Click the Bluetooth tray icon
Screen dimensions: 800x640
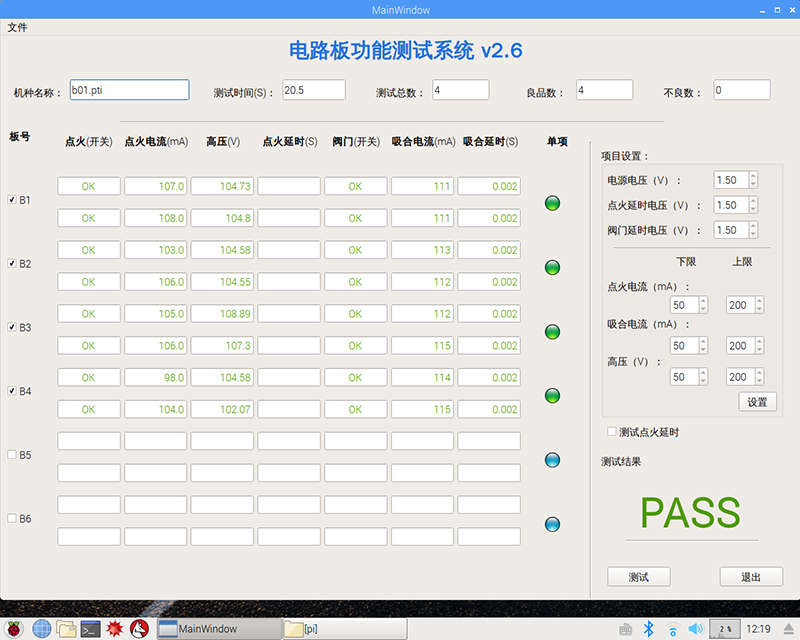click(x=648, y=628)
